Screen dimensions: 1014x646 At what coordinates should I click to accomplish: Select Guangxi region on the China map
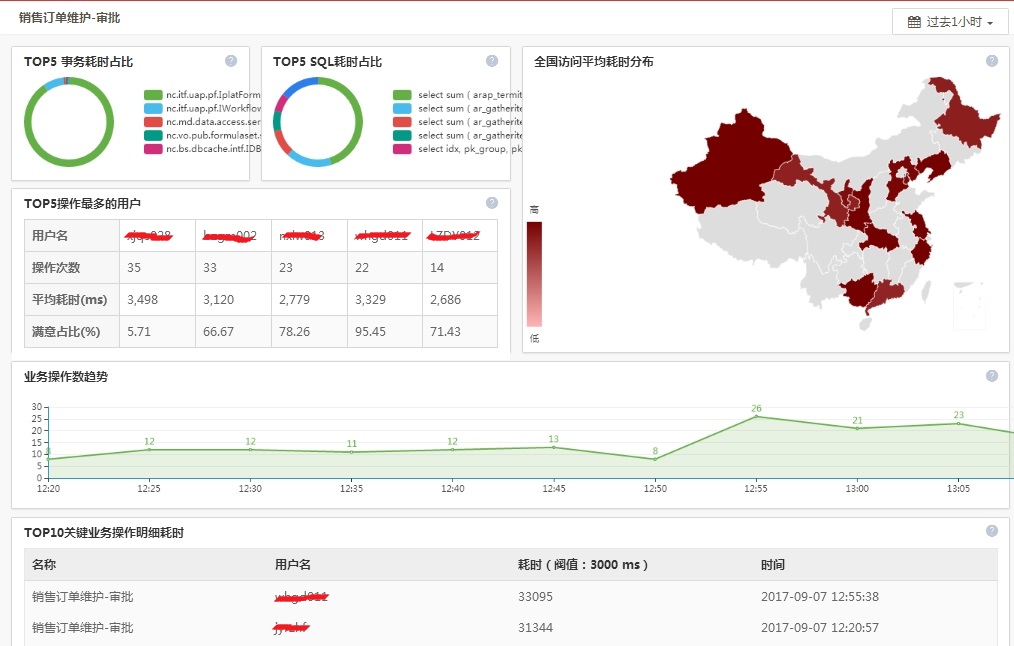point(857,291)
